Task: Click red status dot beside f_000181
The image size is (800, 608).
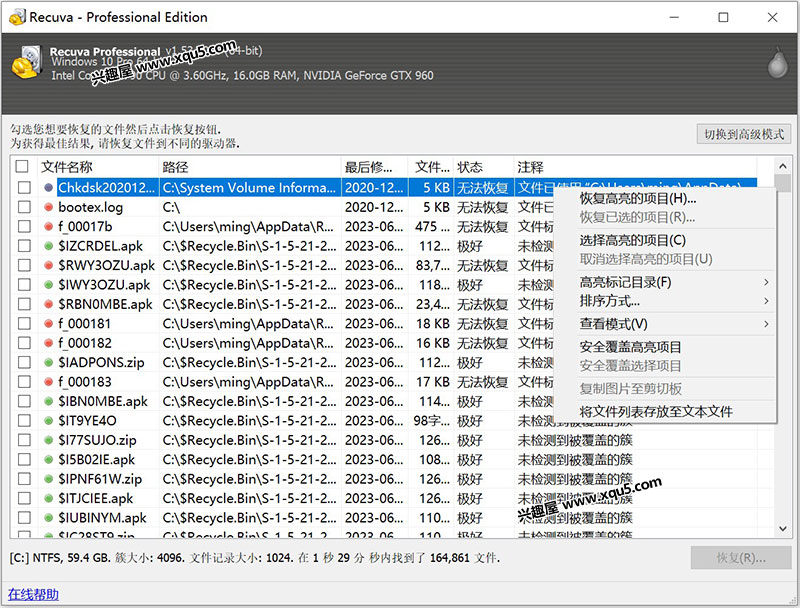Action: coord(48,323)
